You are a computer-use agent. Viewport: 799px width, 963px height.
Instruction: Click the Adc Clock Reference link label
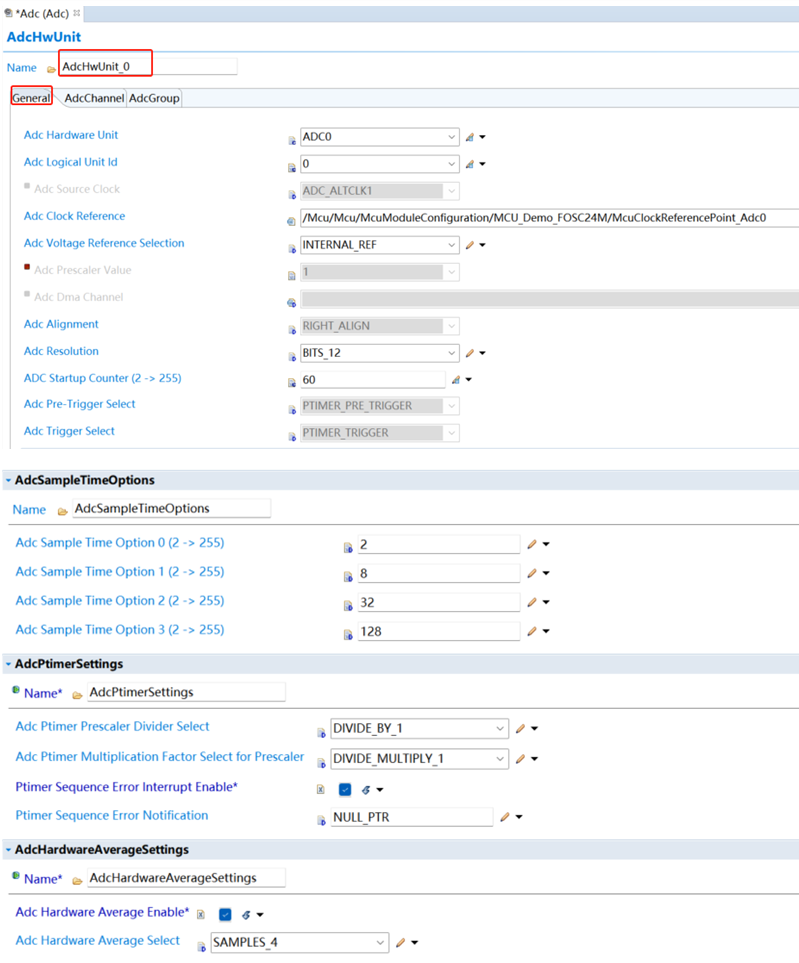point(74,216)
